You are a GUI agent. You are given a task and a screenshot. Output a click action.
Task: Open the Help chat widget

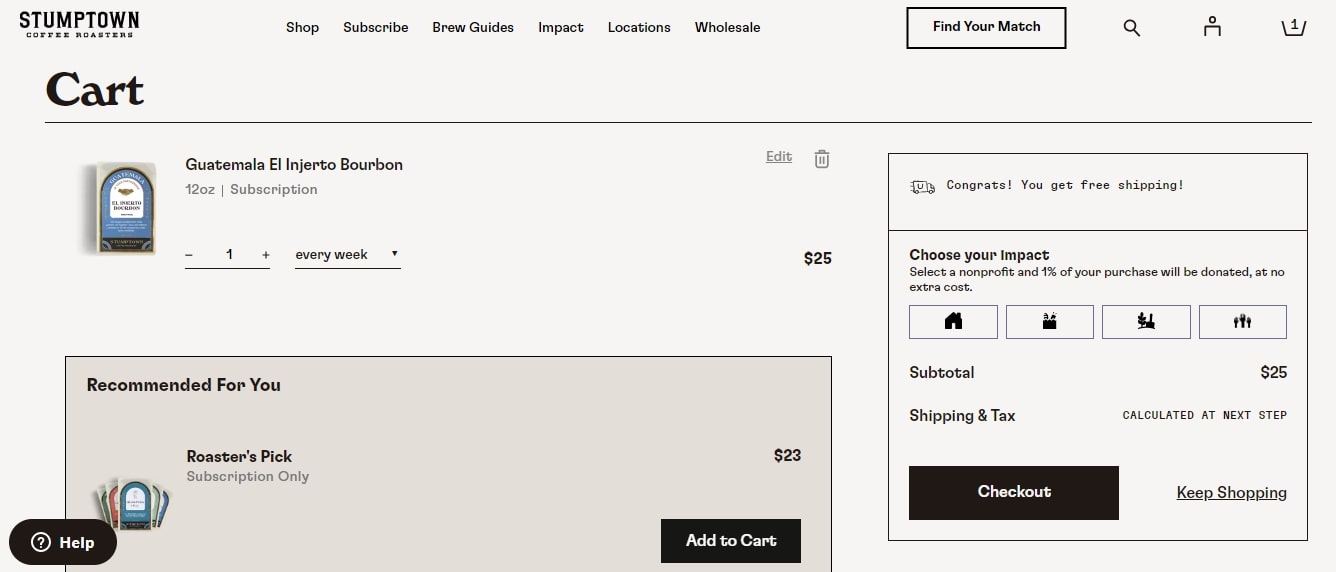(63, 542)
